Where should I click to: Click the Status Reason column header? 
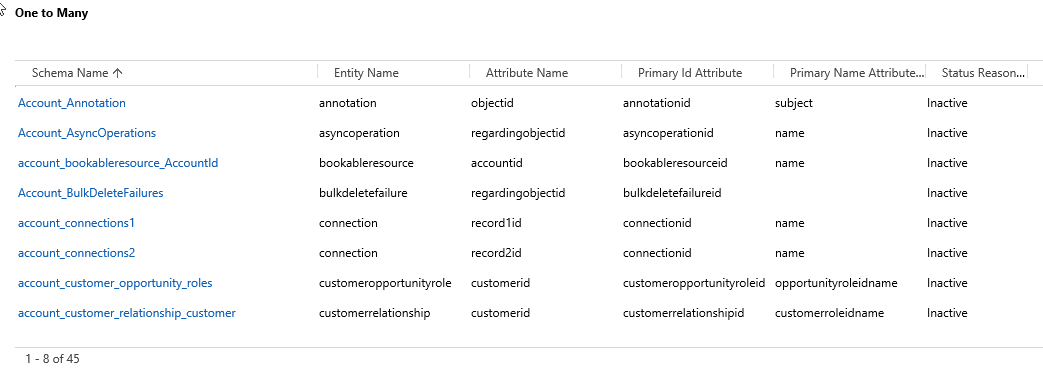(x=982, y=73)
